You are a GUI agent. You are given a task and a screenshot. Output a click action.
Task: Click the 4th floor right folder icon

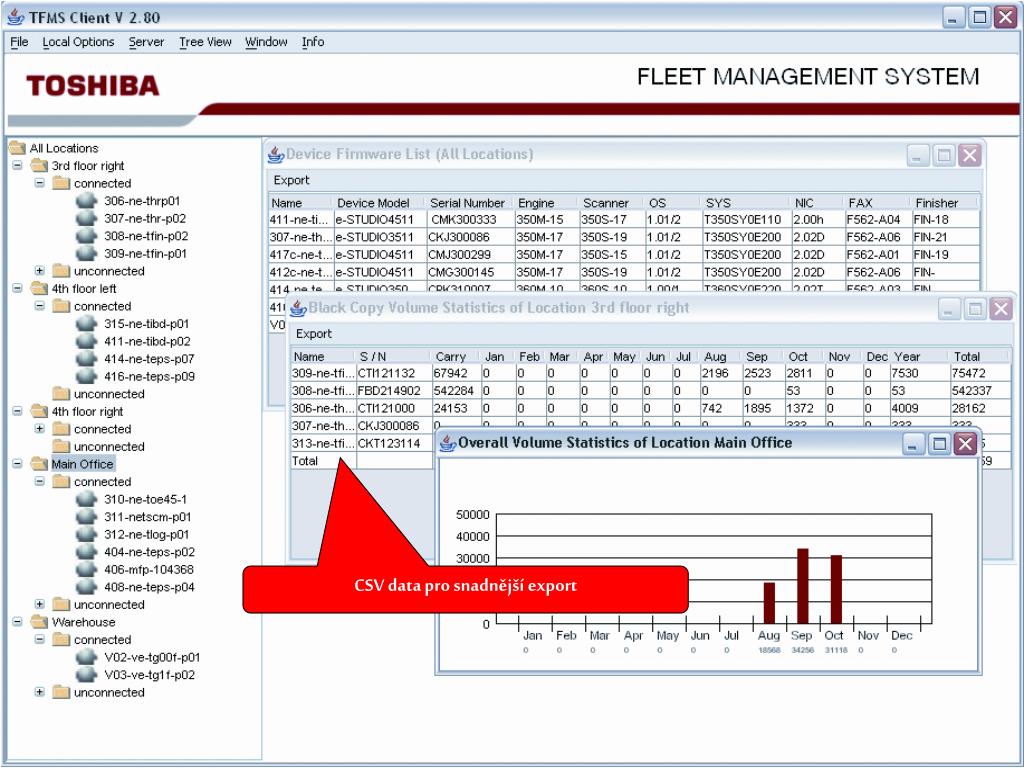[40, 411]
